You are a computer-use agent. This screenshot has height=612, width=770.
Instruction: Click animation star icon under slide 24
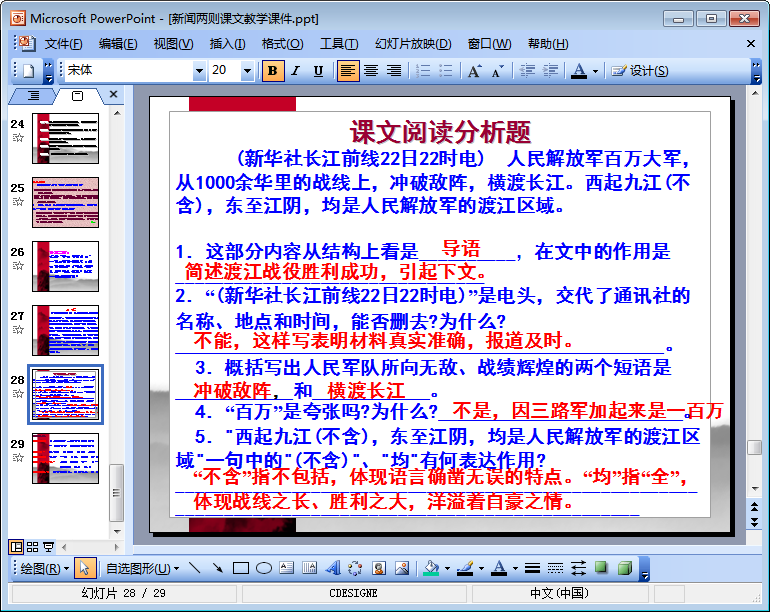click(x=18, y=138)
